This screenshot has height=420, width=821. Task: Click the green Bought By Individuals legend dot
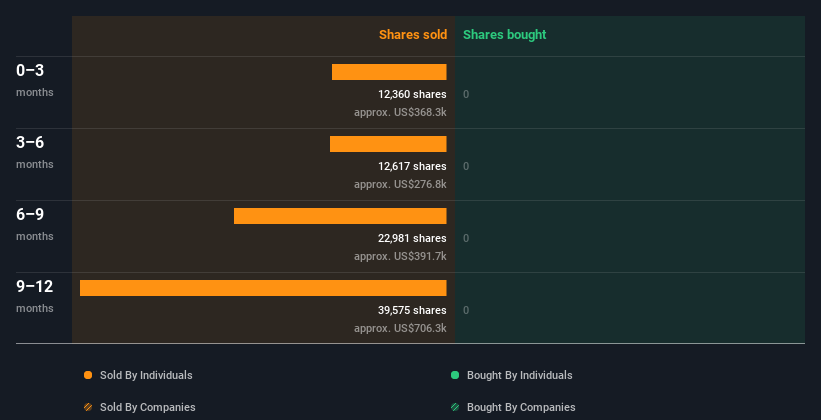coord(455,375)
